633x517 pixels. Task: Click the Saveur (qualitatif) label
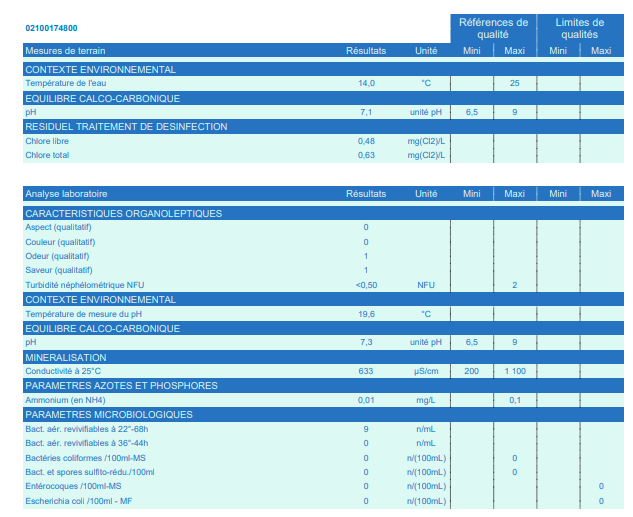coord(59,270)
